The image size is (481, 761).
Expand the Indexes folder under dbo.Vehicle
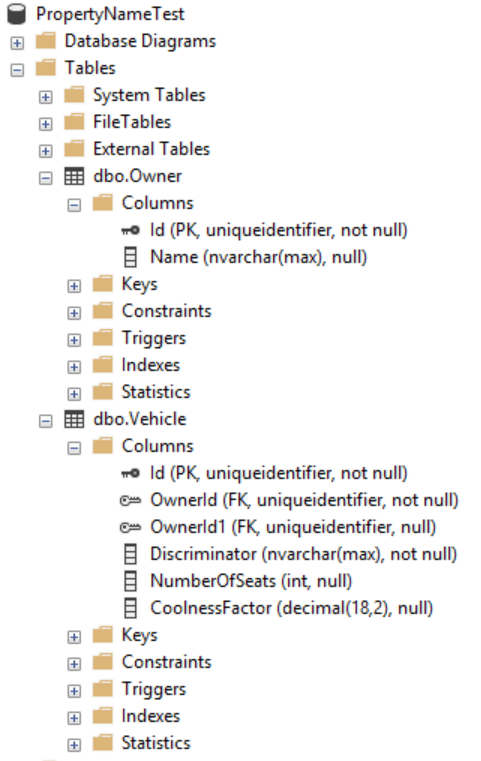coord(74,718)
